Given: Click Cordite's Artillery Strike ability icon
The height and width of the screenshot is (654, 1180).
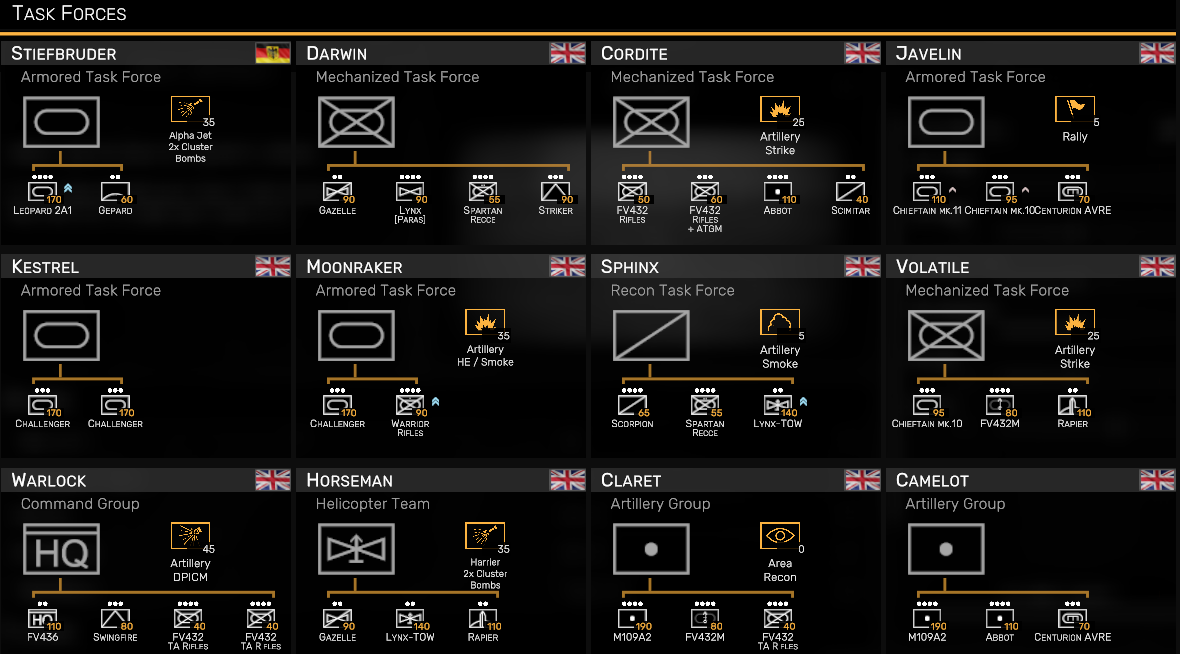Looking at the screenshot, I should 780,109.
